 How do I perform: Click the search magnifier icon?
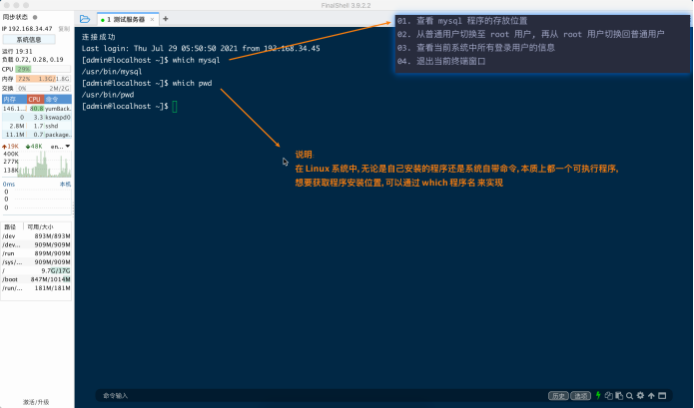[629, 396]
